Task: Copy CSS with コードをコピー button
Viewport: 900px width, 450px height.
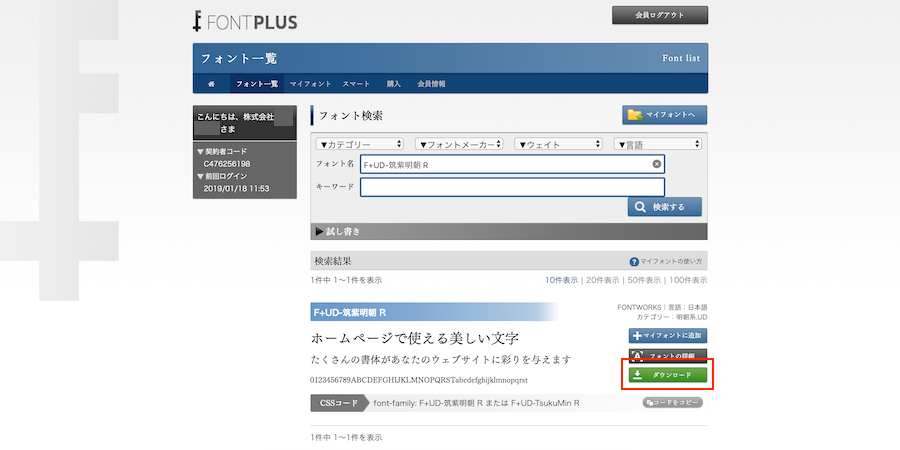Action: [x=673, y=403]
